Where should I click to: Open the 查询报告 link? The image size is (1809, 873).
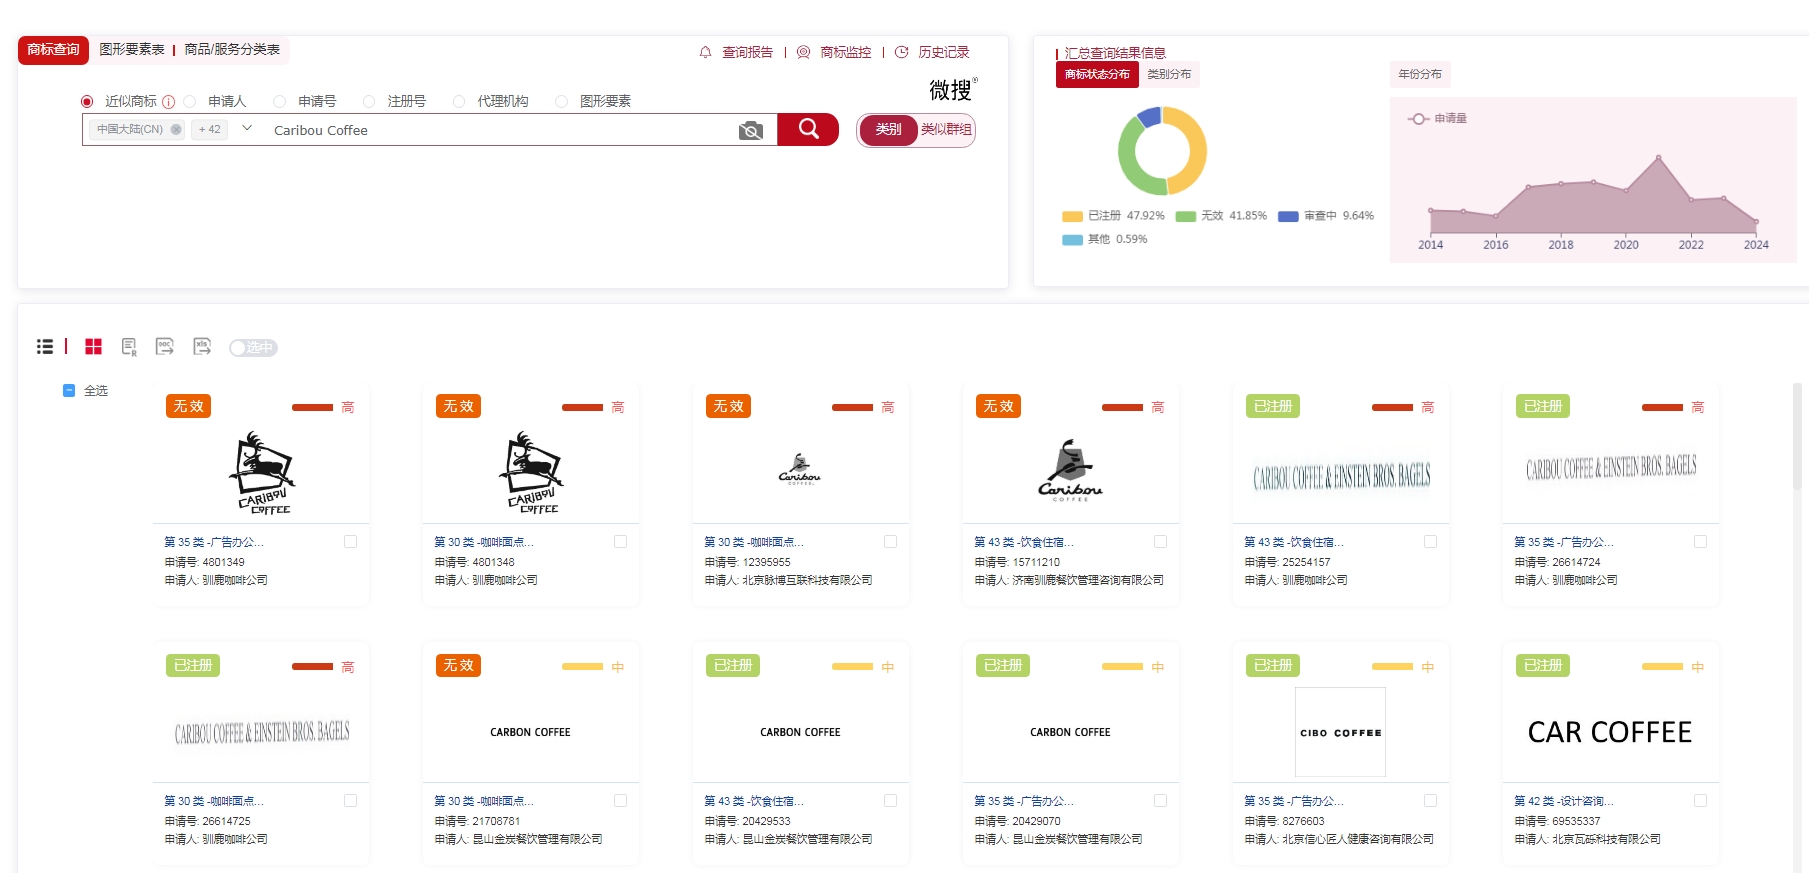click(747, 52)
